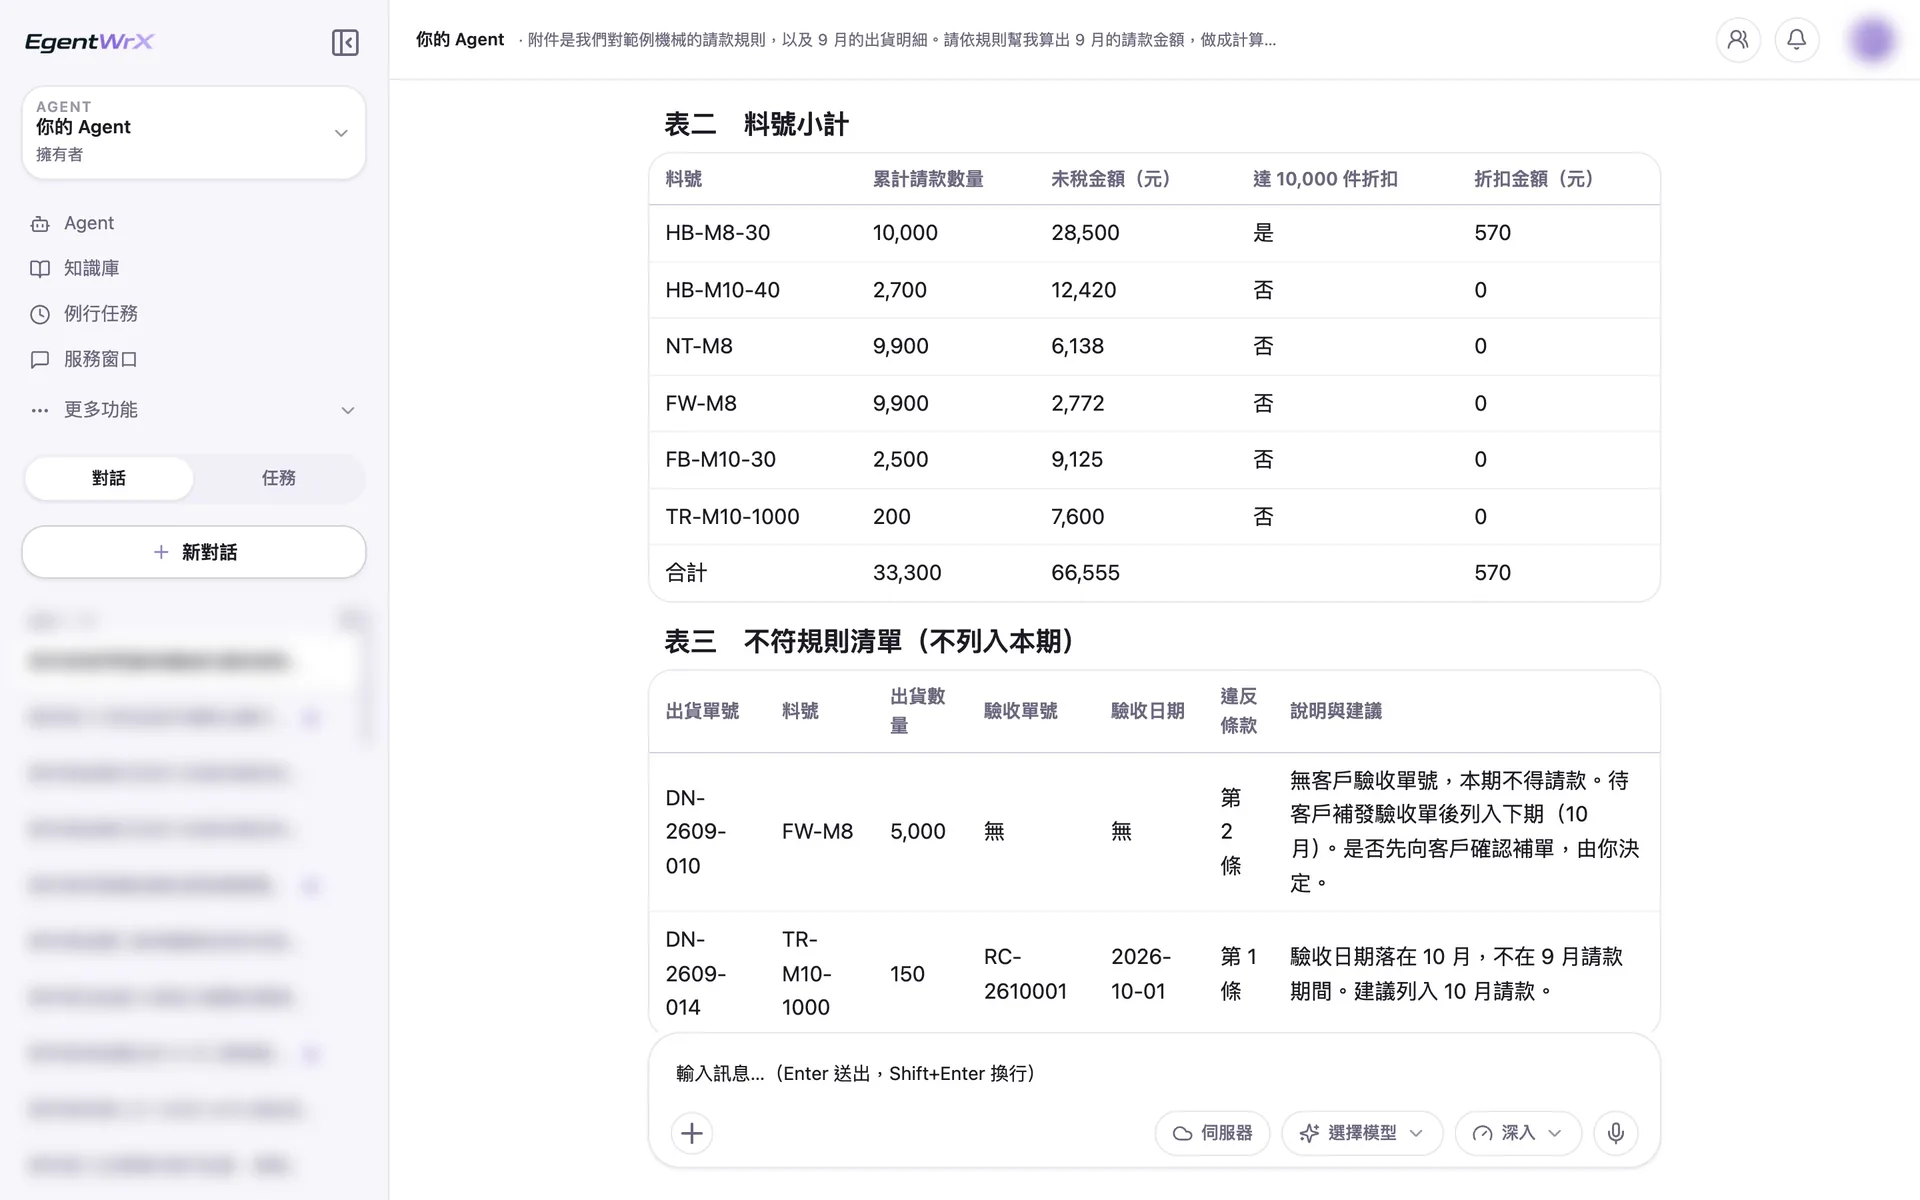Screen dimensions: 1920x1200
Task: Toggle the 伺服器 button
Action: click(1212, 1133)
